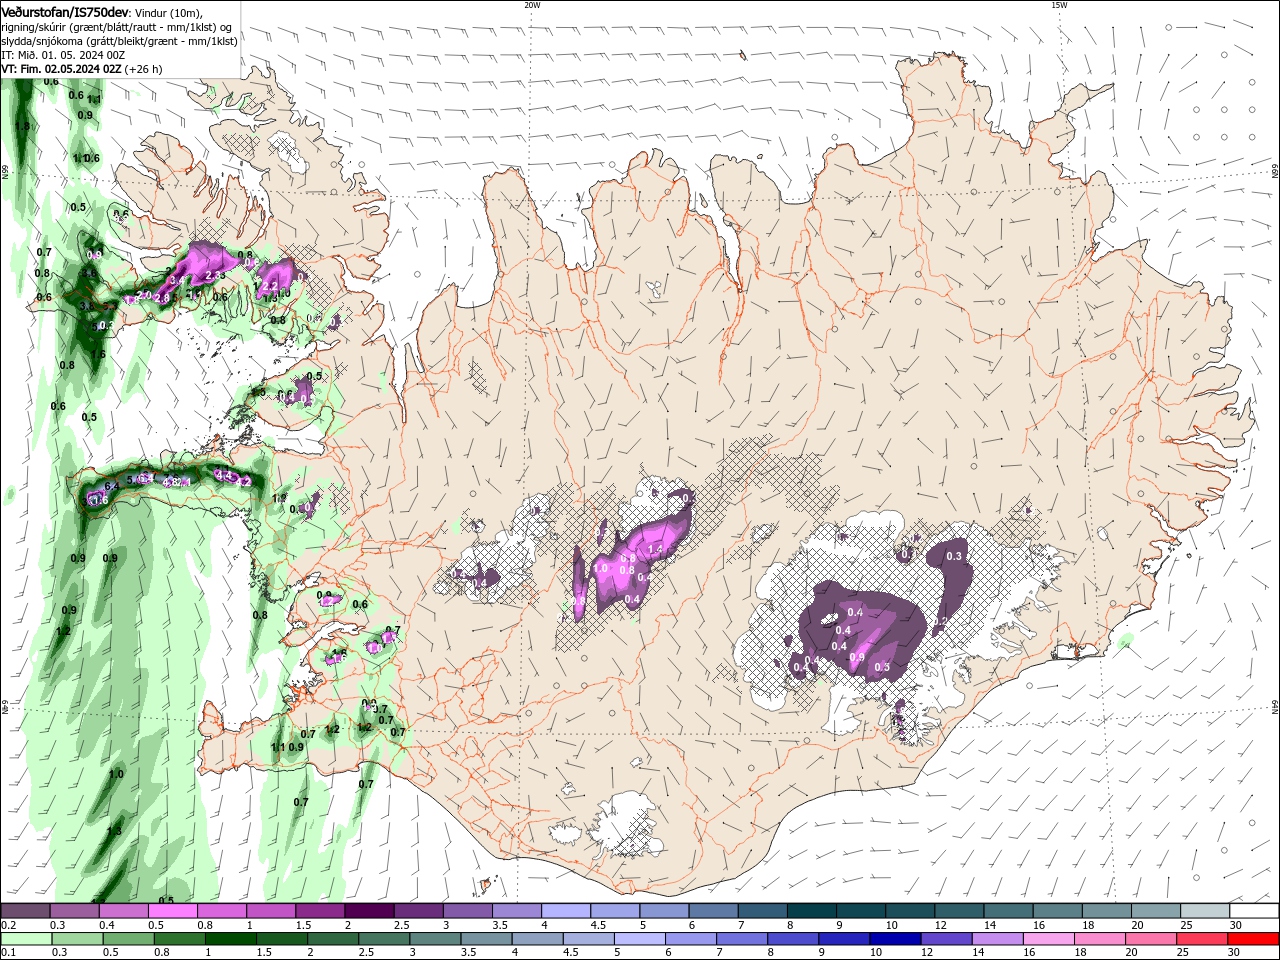Select the snow legend swatch starting at 6
This screenshot has height=960, width=1280.
click(712, 911)
